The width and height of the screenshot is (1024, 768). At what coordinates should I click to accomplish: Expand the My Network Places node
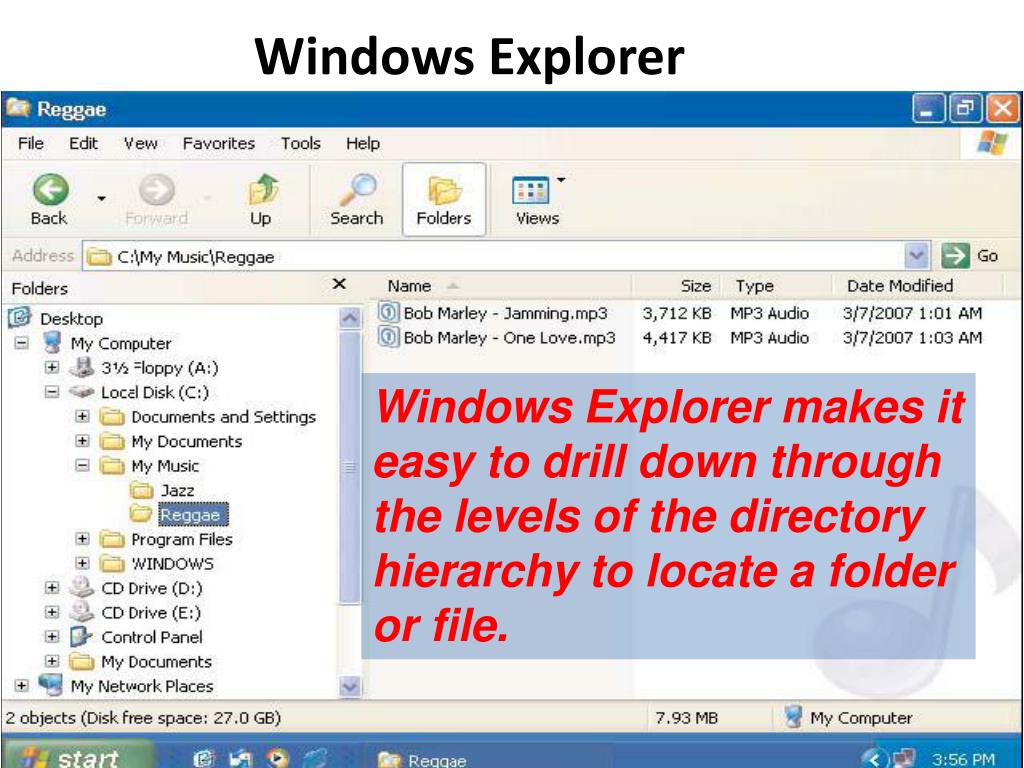(22, 686)
